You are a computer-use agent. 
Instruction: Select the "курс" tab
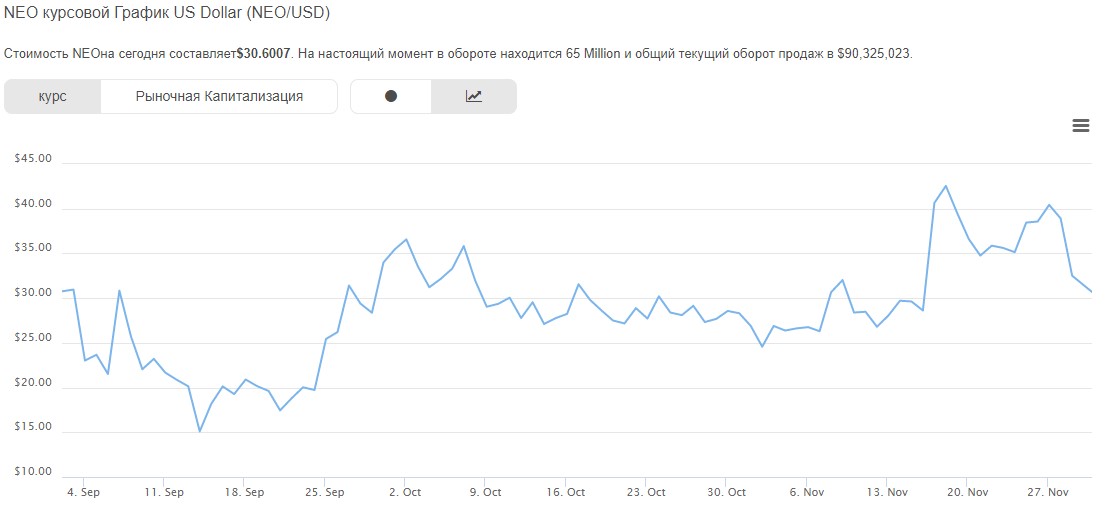click(x=53, y=97)
